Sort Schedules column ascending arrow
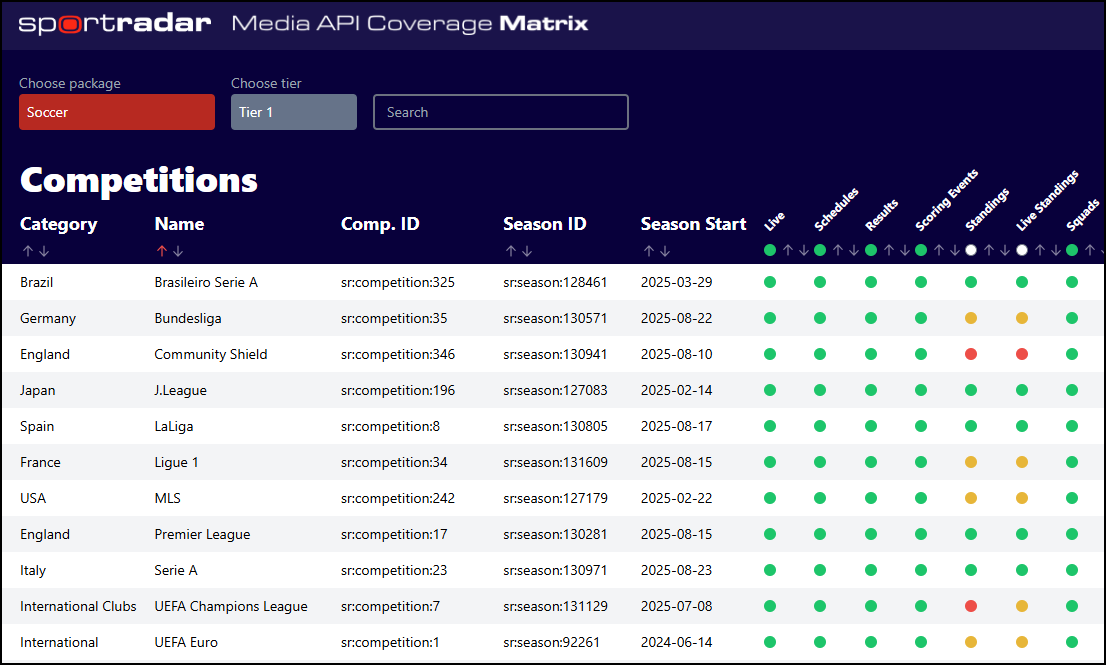The image size is (1106, 665). [838, 250]
